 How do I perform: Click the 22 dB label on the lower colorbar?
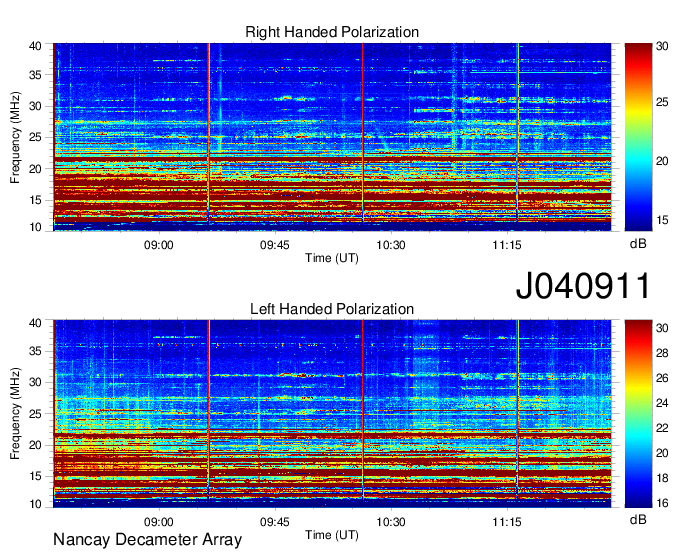662,428
